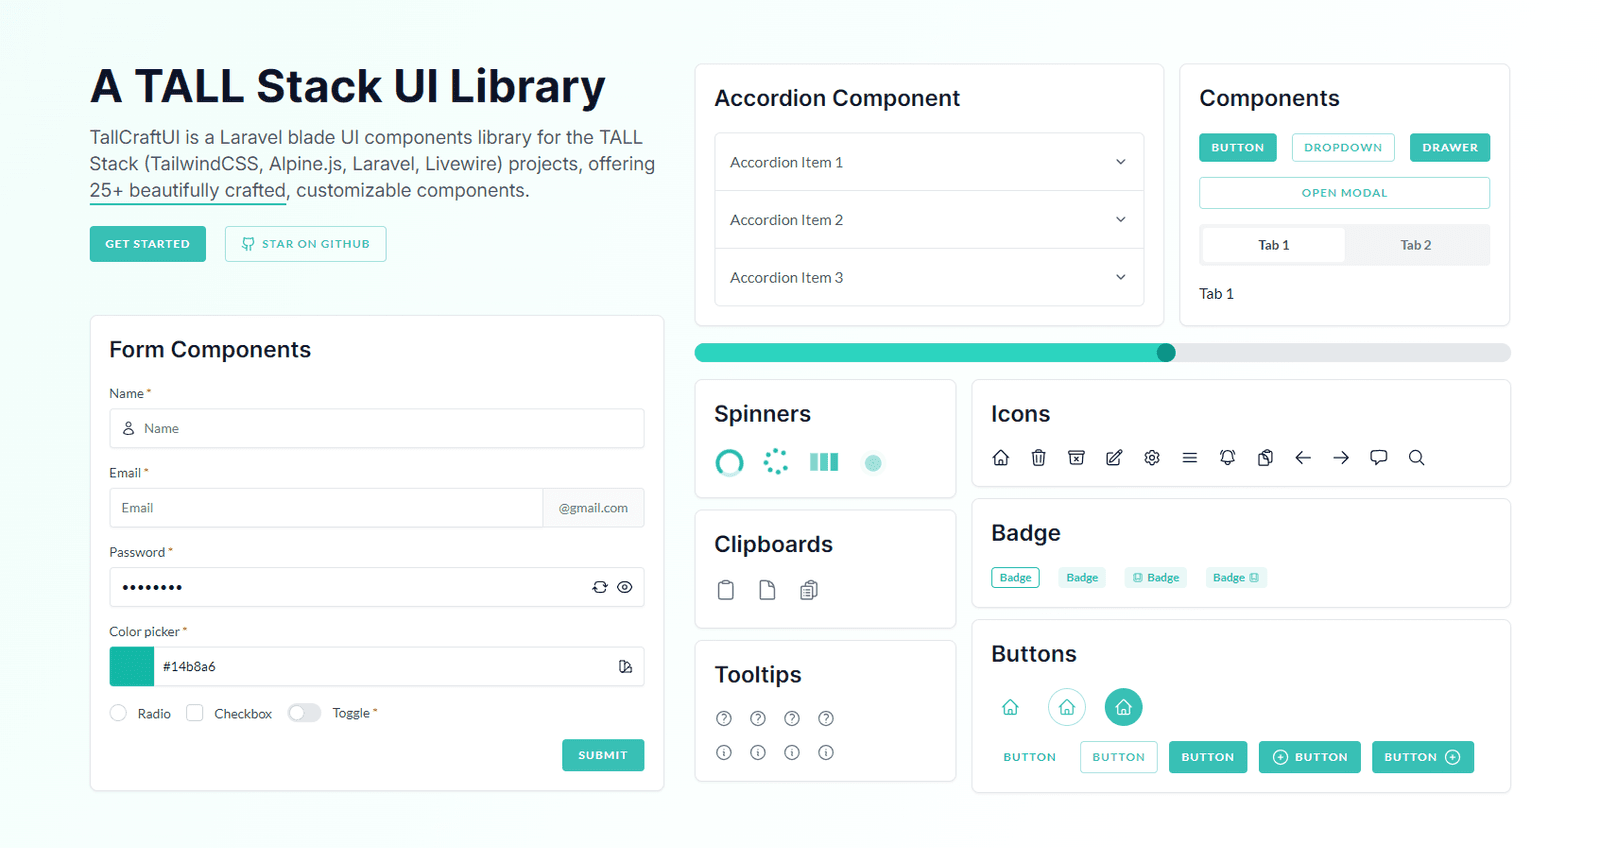
Task: Switch on the Toggle control
Action: 304,713
